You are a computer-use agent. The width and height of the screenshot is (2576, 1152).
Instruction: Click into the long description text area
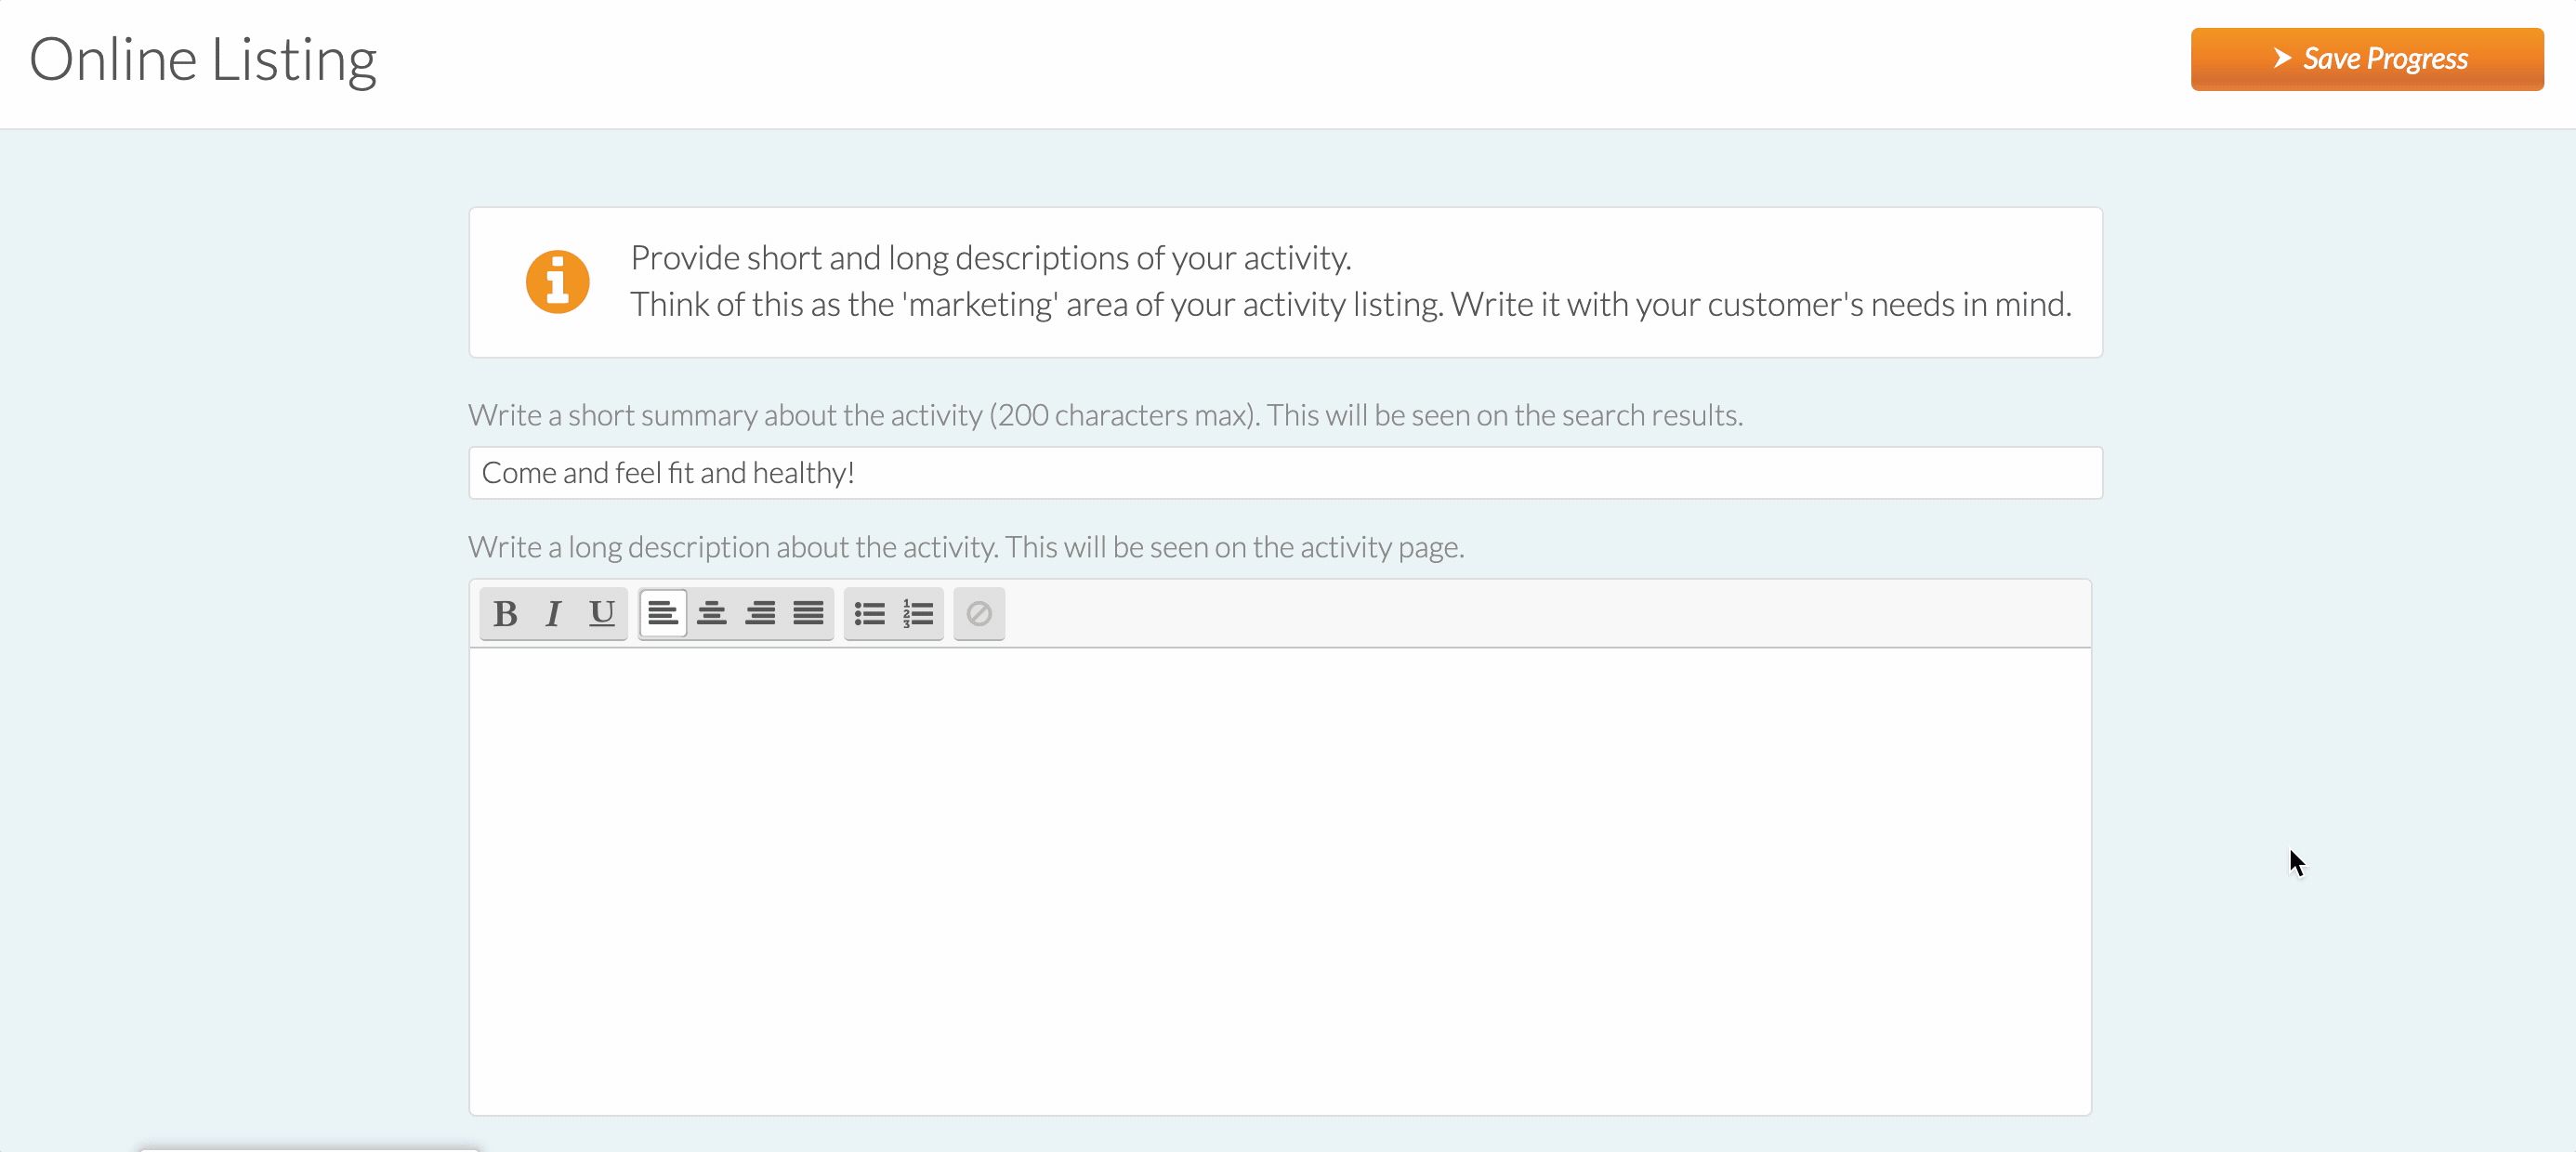[1280, 881]
